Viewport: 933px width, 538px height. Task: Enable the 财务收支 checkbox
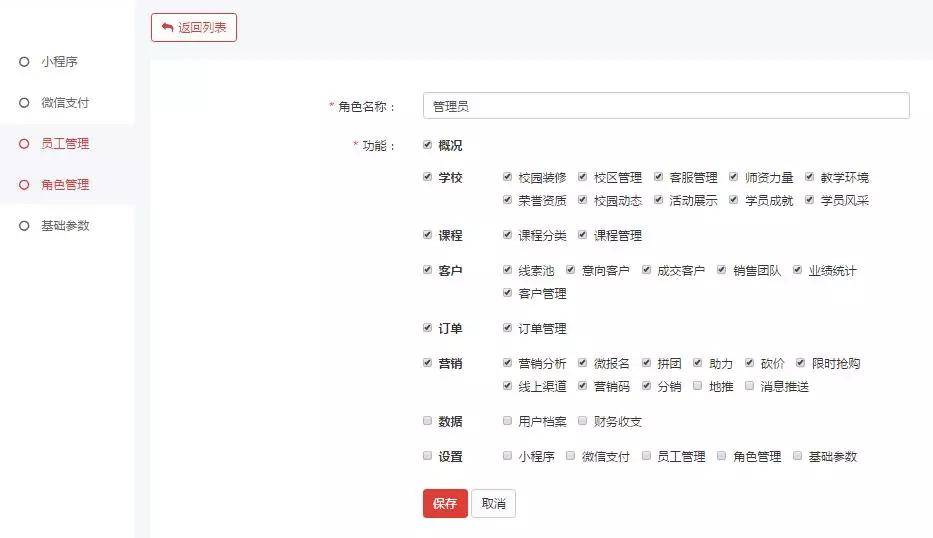(x=583, y=421)
